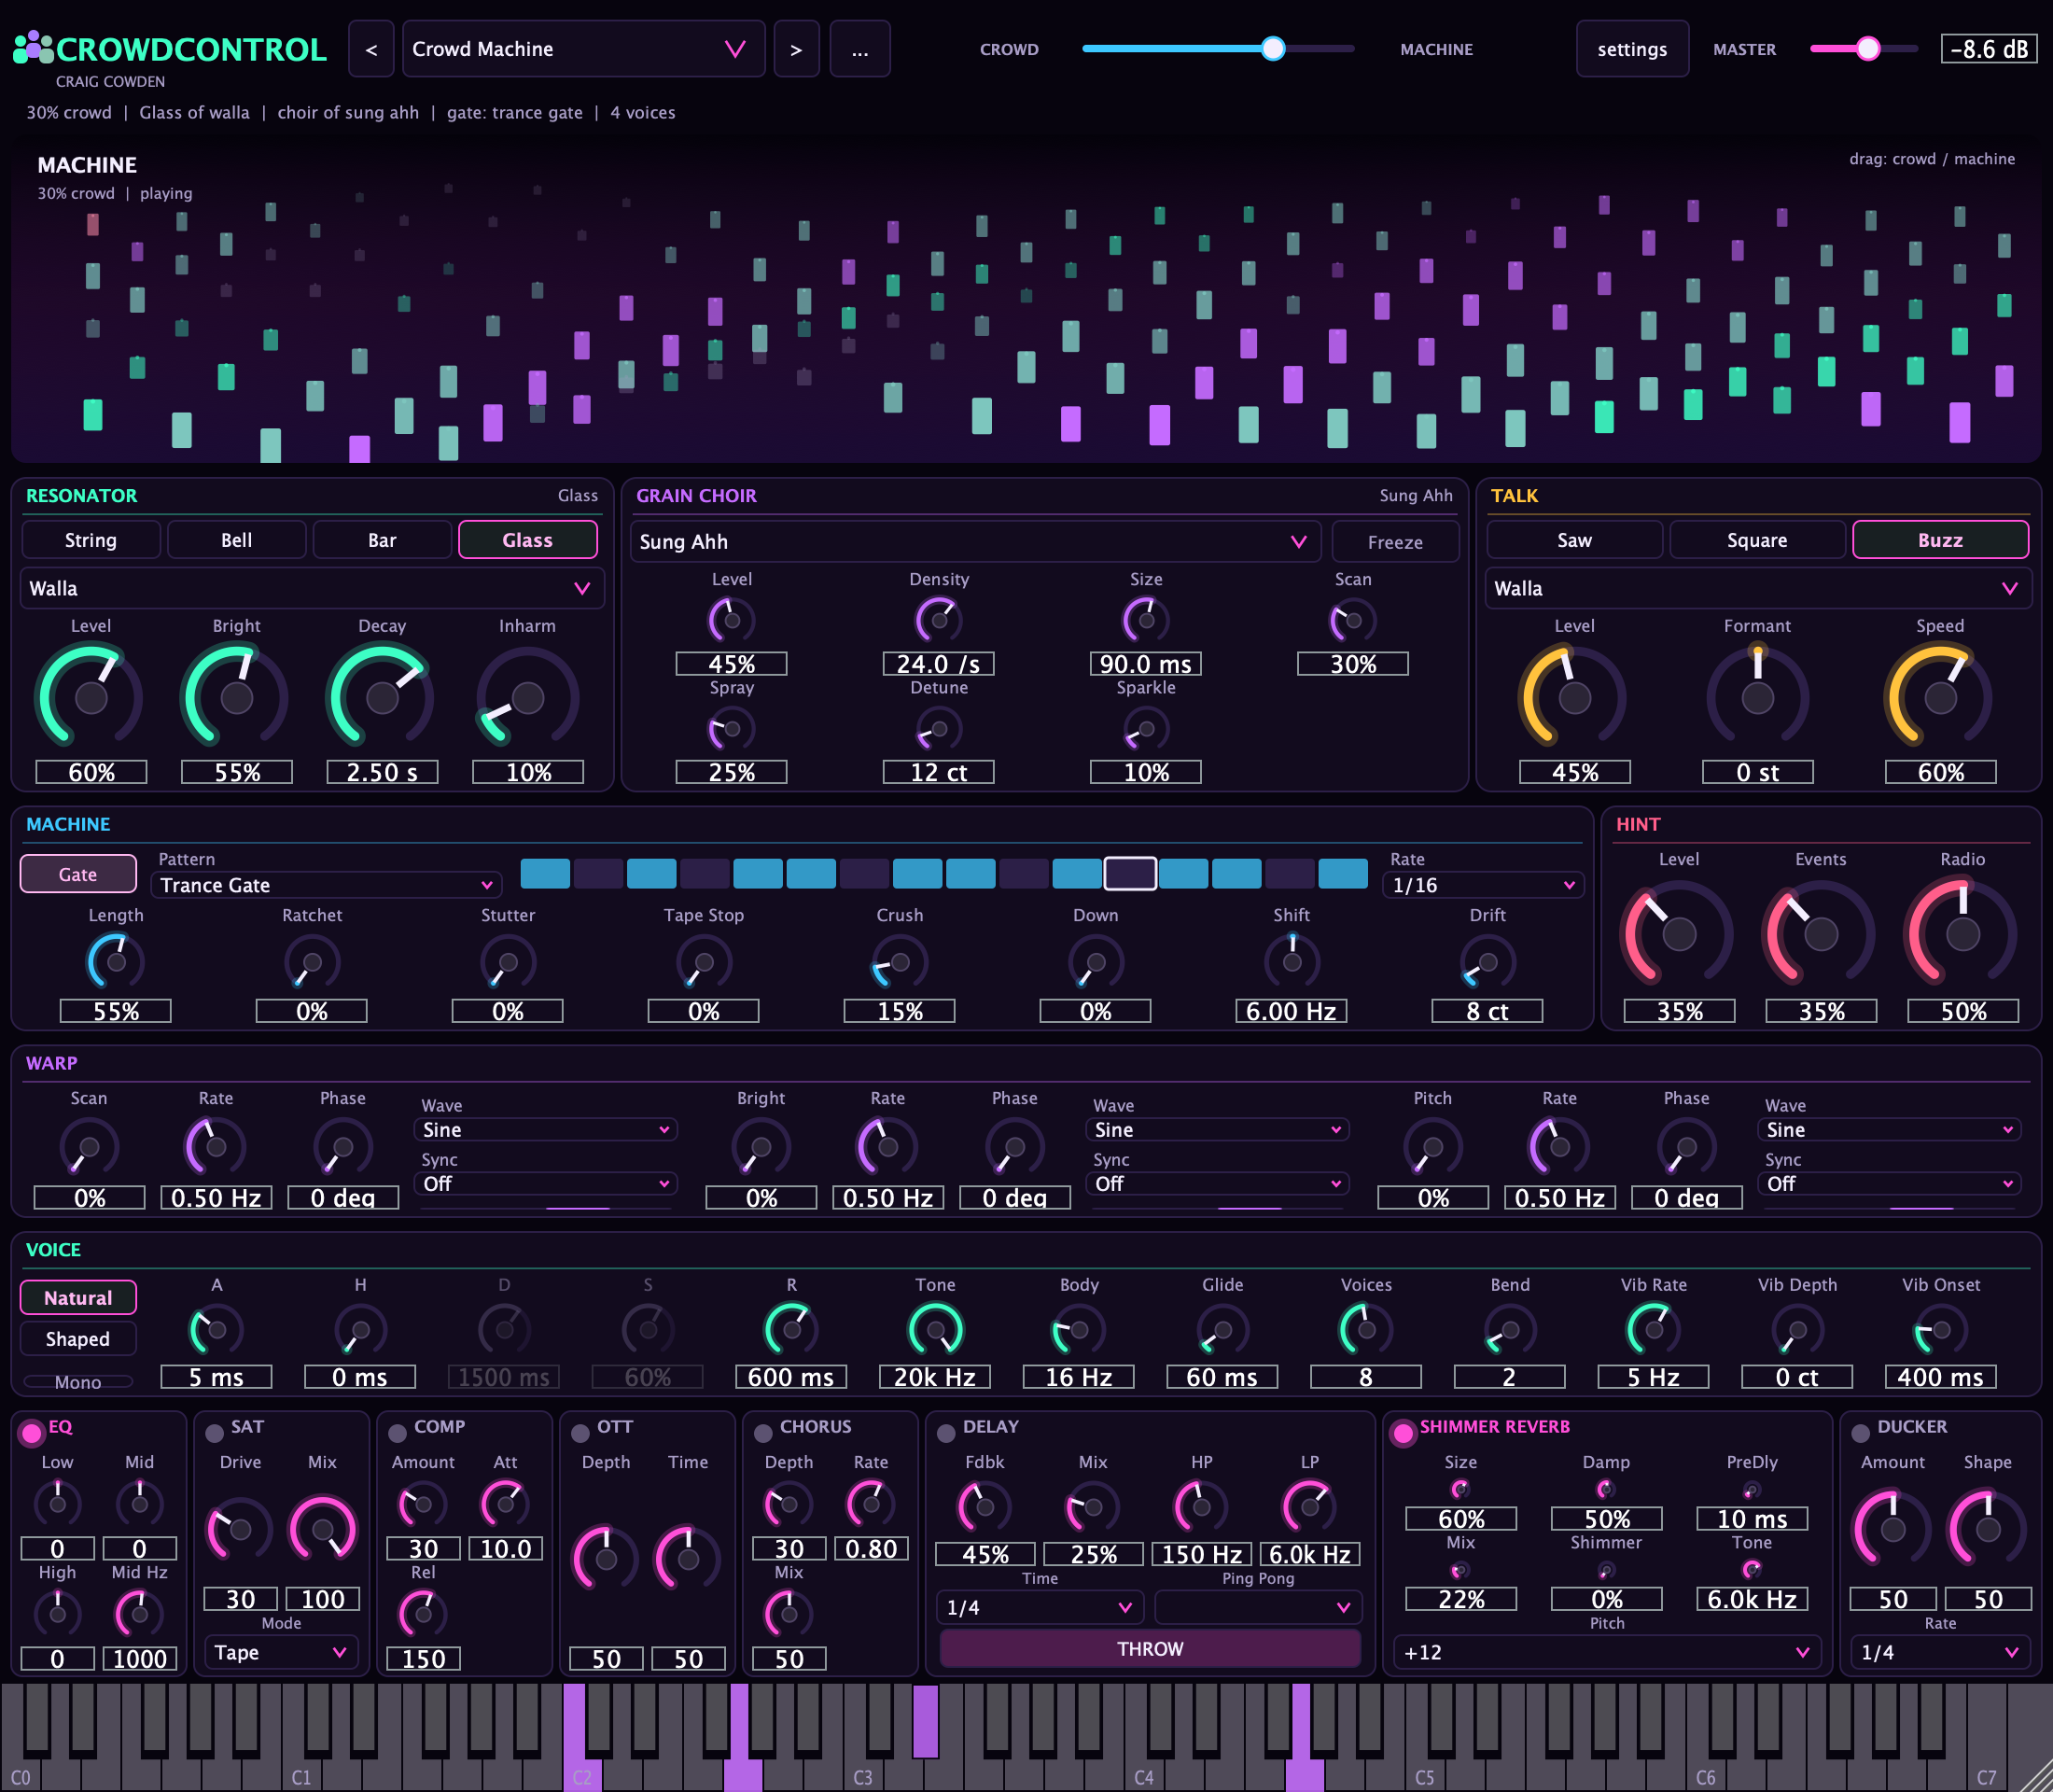This screenshot has width=2053, height=1792.
Task: Enable the COMP effect power button
Action: [397, 1433]
